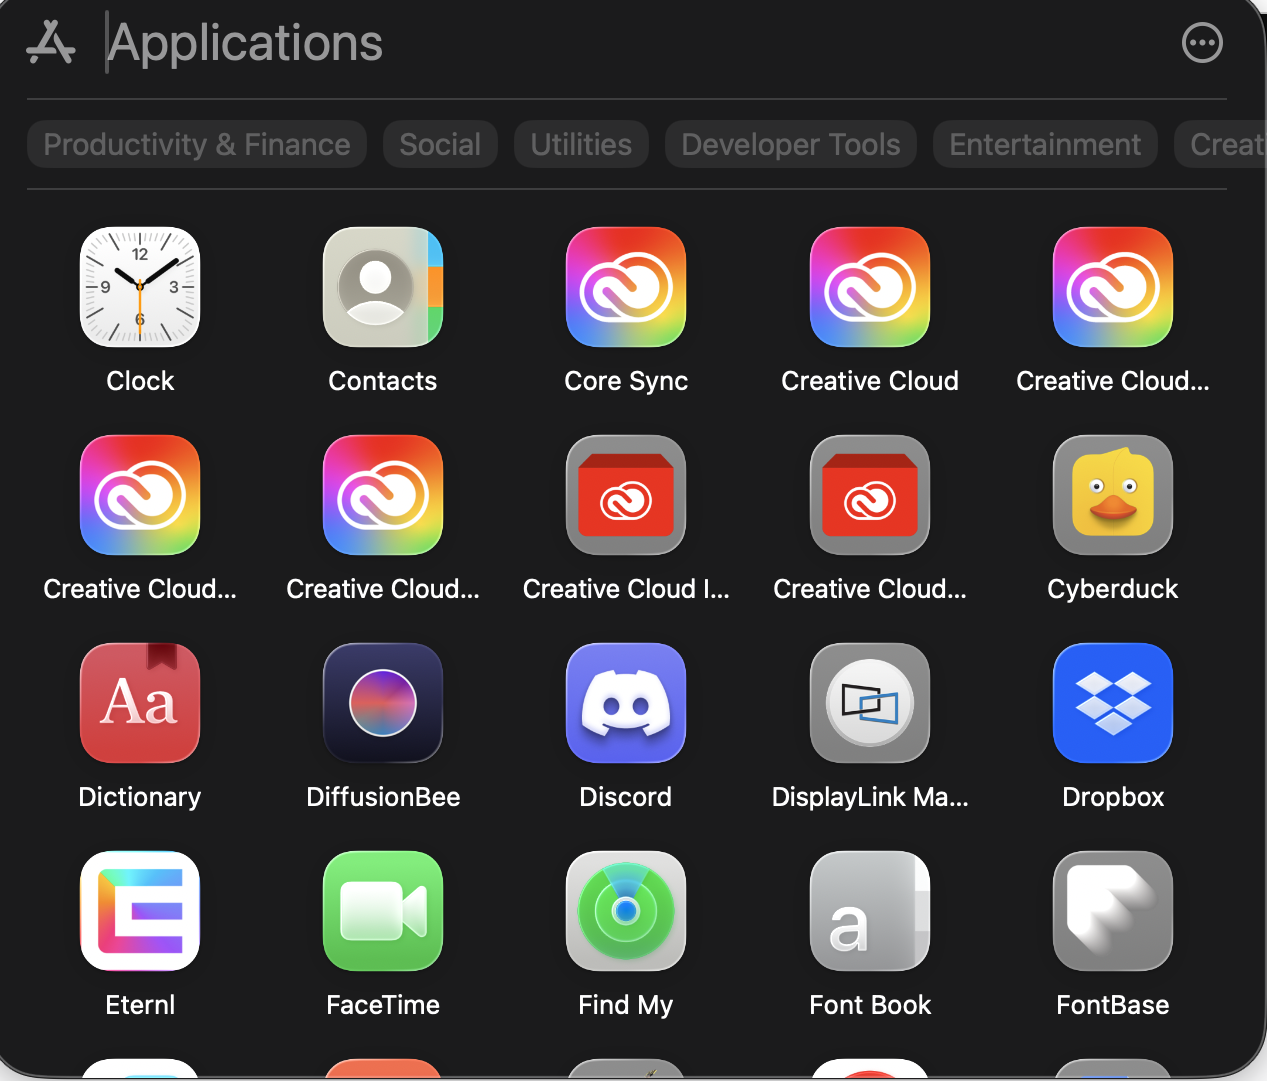Launch Cyberduck with the yellow duck icon
This screenshot has height=1081, width=1267.
(x=1113, y=495)
